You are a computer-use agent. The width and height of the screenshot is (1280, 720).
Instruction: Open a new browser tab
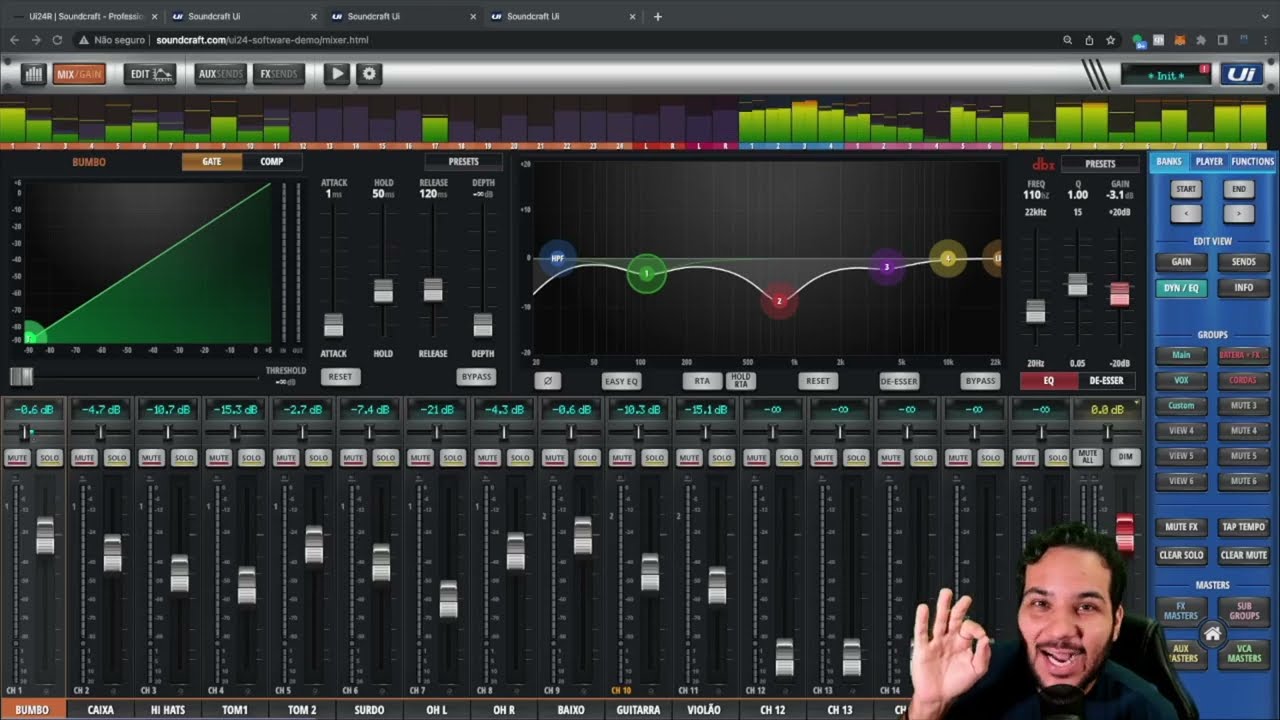tap(657, 16)
